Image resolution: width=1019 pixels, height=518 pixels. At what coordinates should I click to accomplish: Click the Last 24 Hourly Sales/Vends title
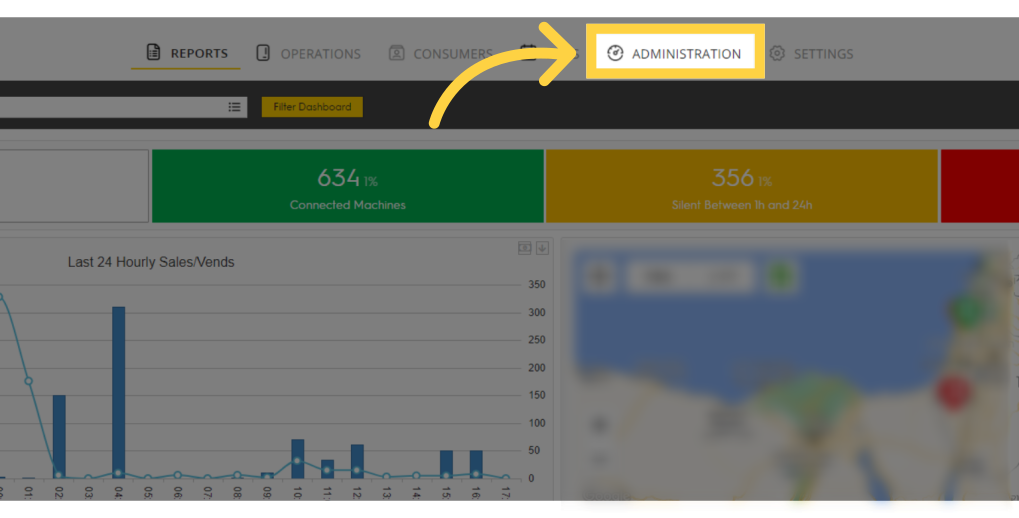tap(151, 263)
